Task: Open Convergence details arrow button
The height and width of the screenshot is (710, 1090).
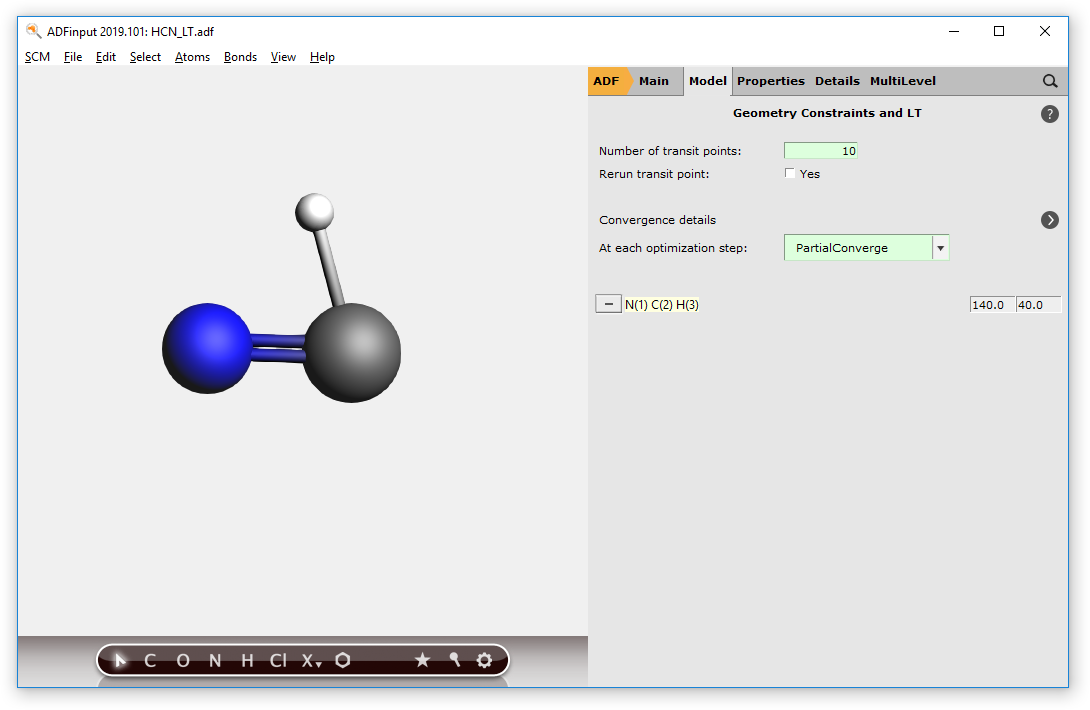Action: 1050,220
